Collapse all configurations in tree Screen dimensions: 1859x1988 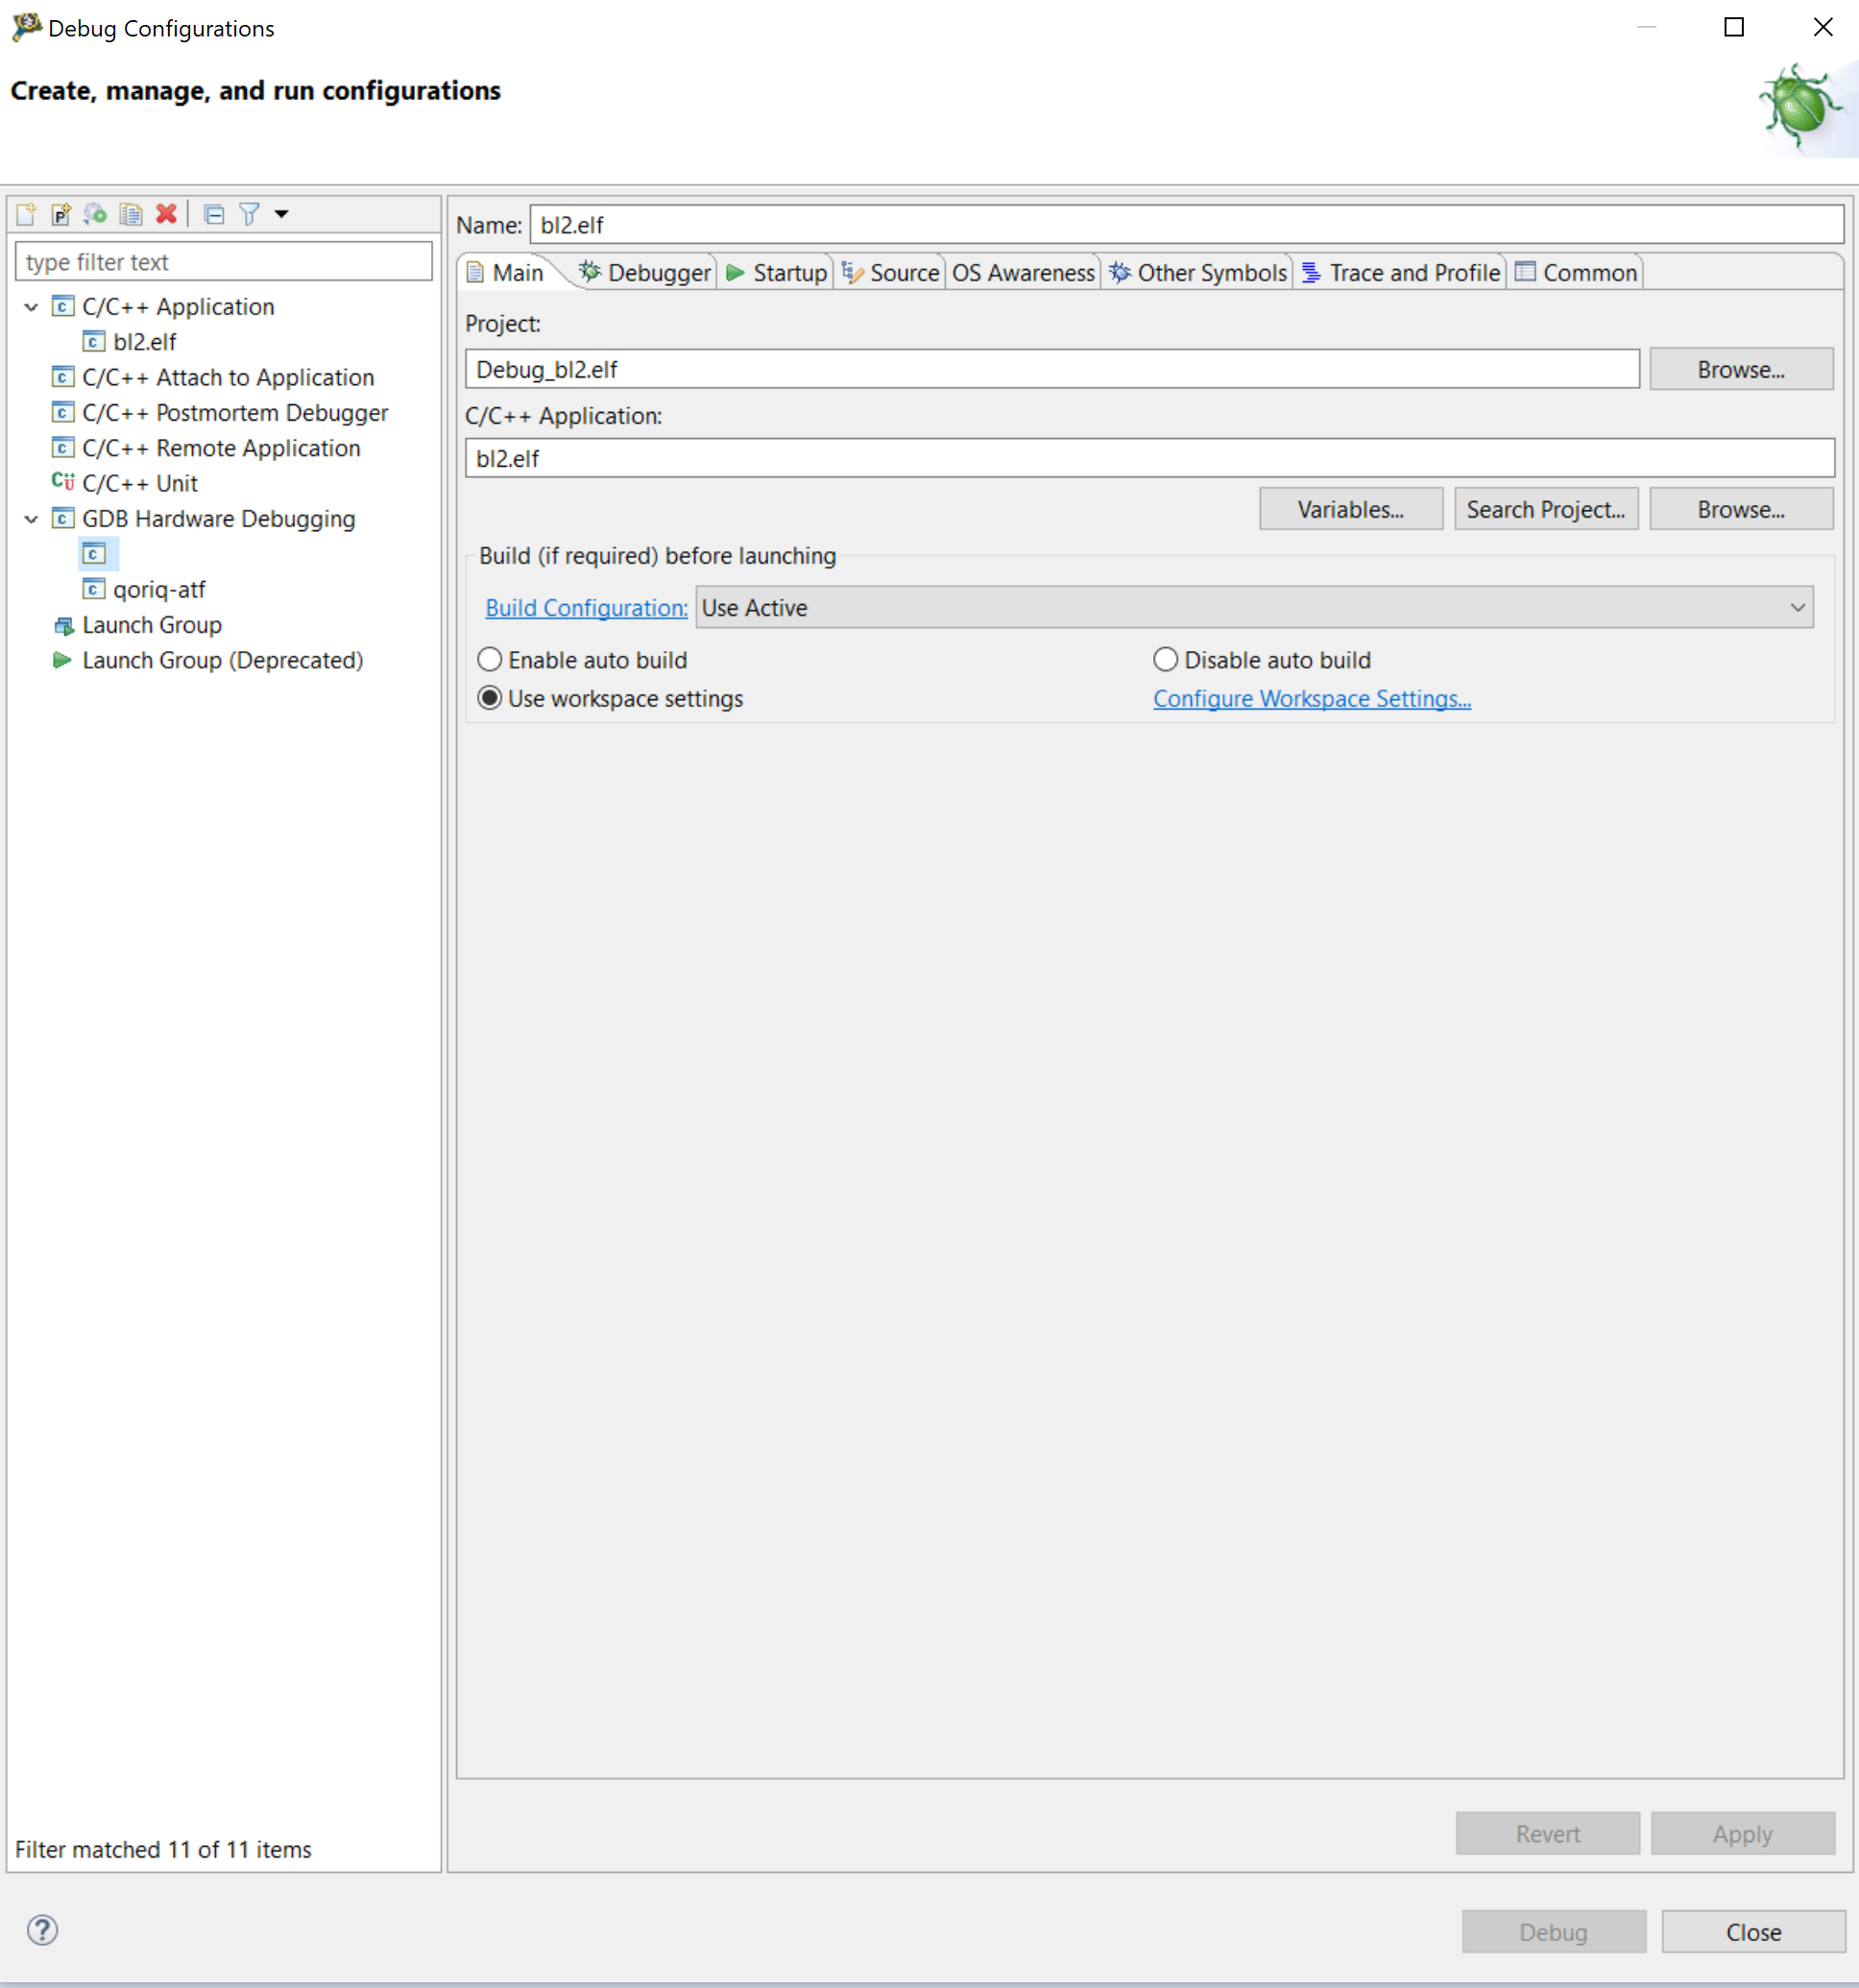214,214
